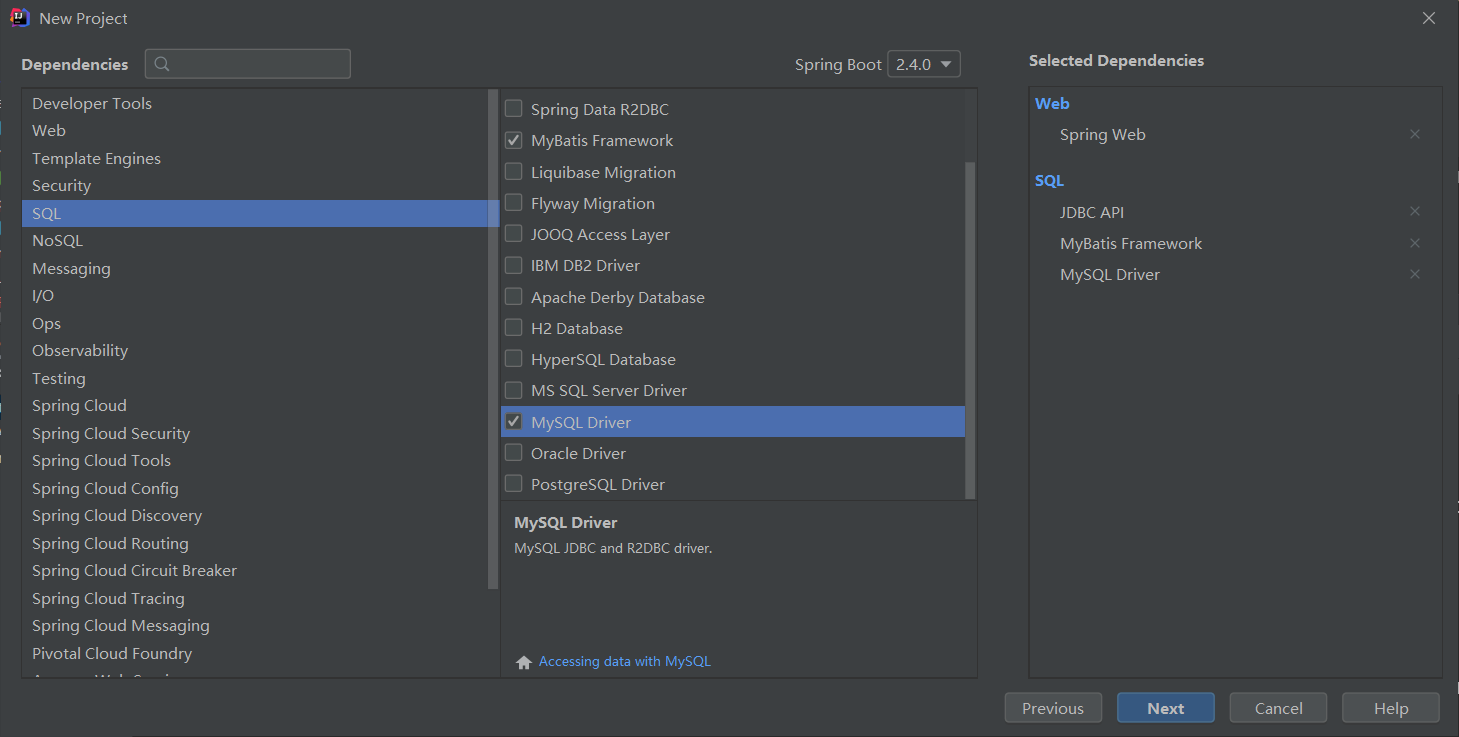Click the SQL heading in Selected Dependencies
The image size is (1459, 737).
click(1049, 181)
